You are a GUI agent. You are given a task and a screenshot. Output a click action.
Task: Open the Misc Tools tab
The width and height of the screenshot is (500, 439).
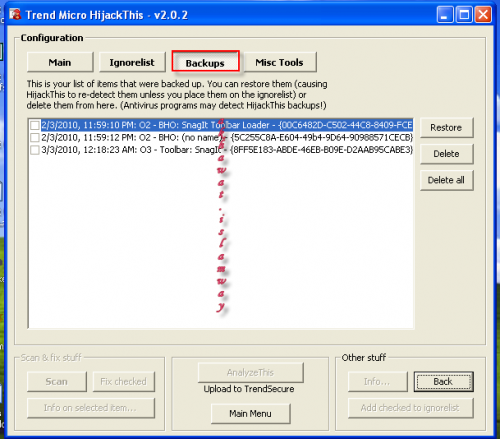280,62
